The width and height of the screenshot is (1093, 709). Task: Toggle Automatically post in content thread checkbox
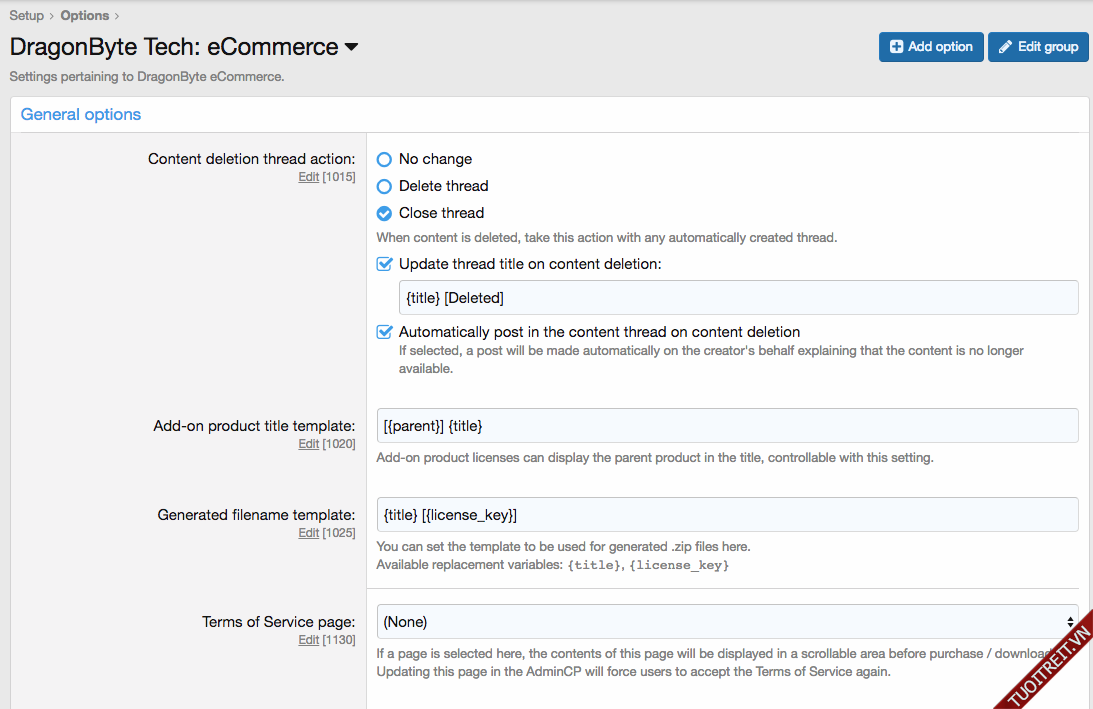(x=384, y=332)
